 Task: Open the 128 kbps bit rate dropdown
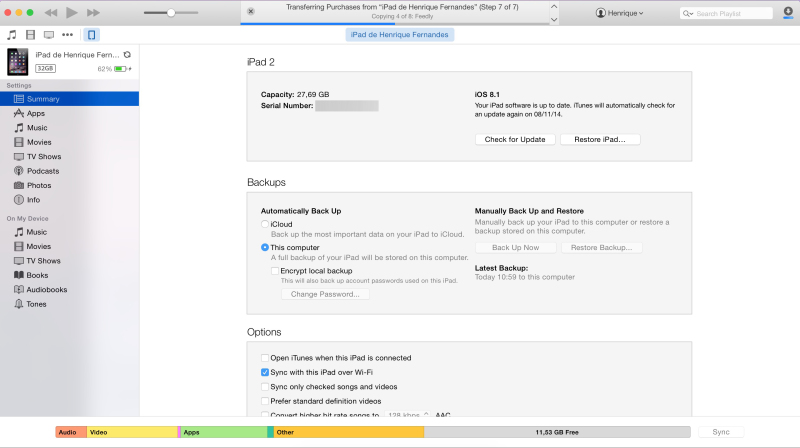(x=407, y=415)
